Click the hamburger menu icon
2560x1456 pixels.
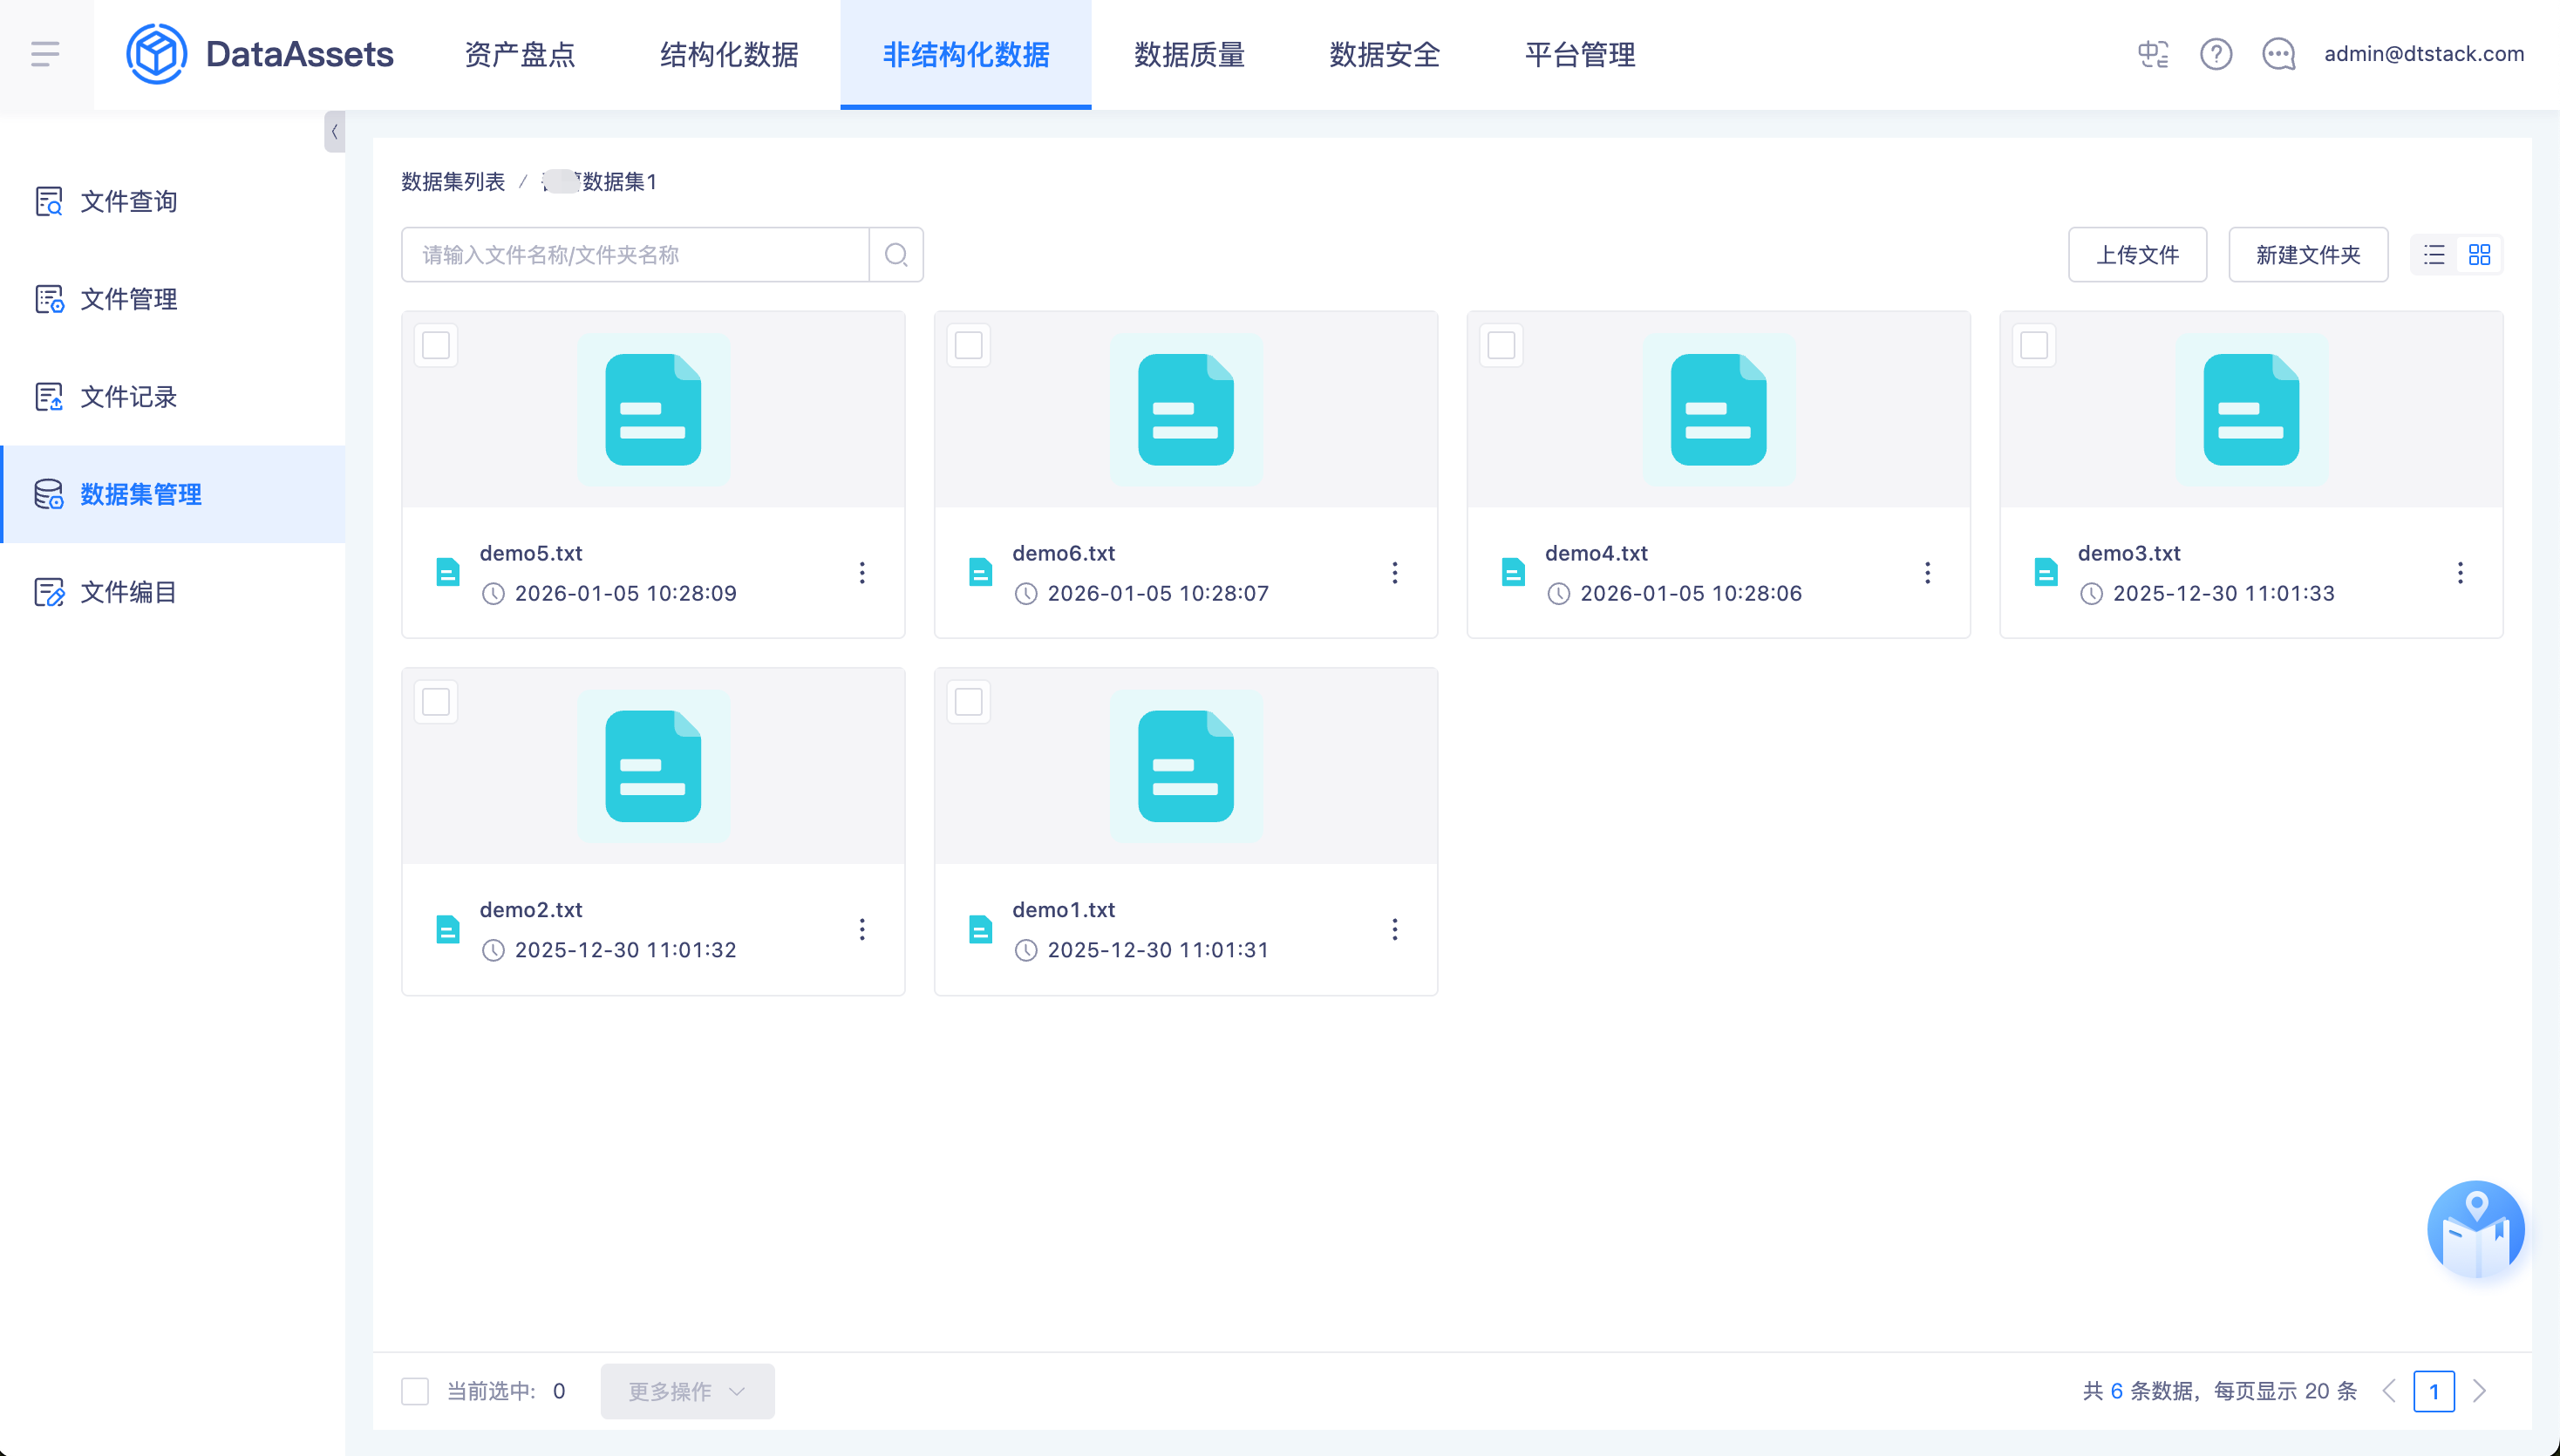tap(45, 54)
